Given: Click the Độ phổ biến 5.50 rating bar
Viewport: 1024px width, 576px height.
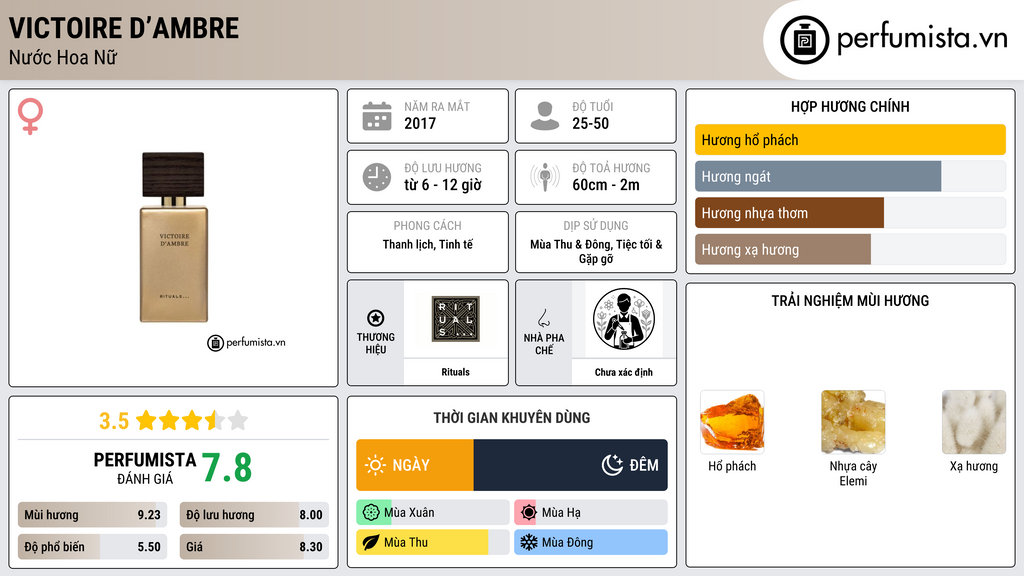Looking at the screenshot, I should [x=92, y=547].
